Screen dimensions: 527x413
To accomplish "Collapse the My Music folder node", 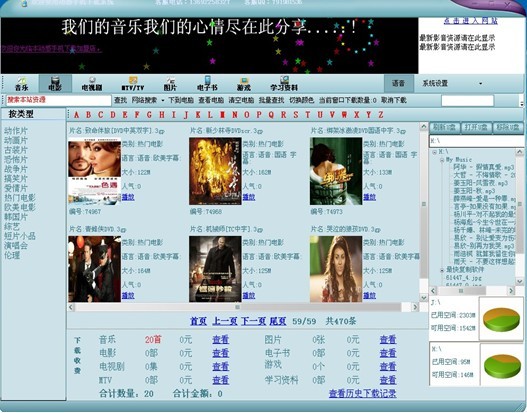I will pyautogui.click(x=442, y=160).
